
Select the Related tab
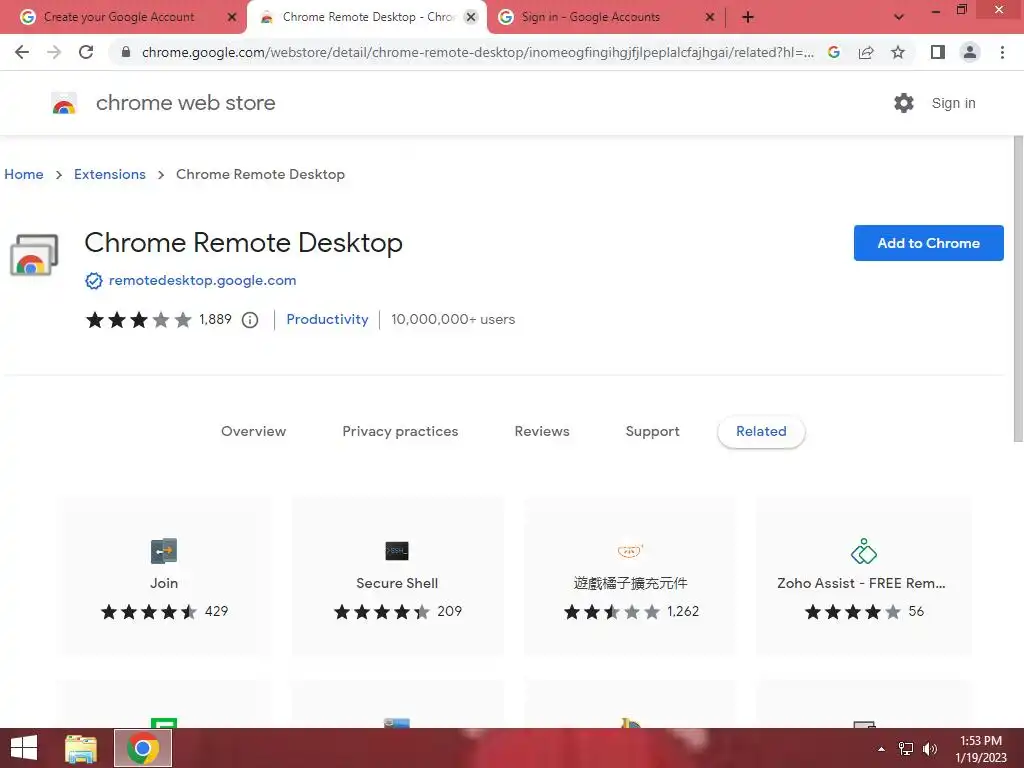pyautogui.click(x=761, y=431)
